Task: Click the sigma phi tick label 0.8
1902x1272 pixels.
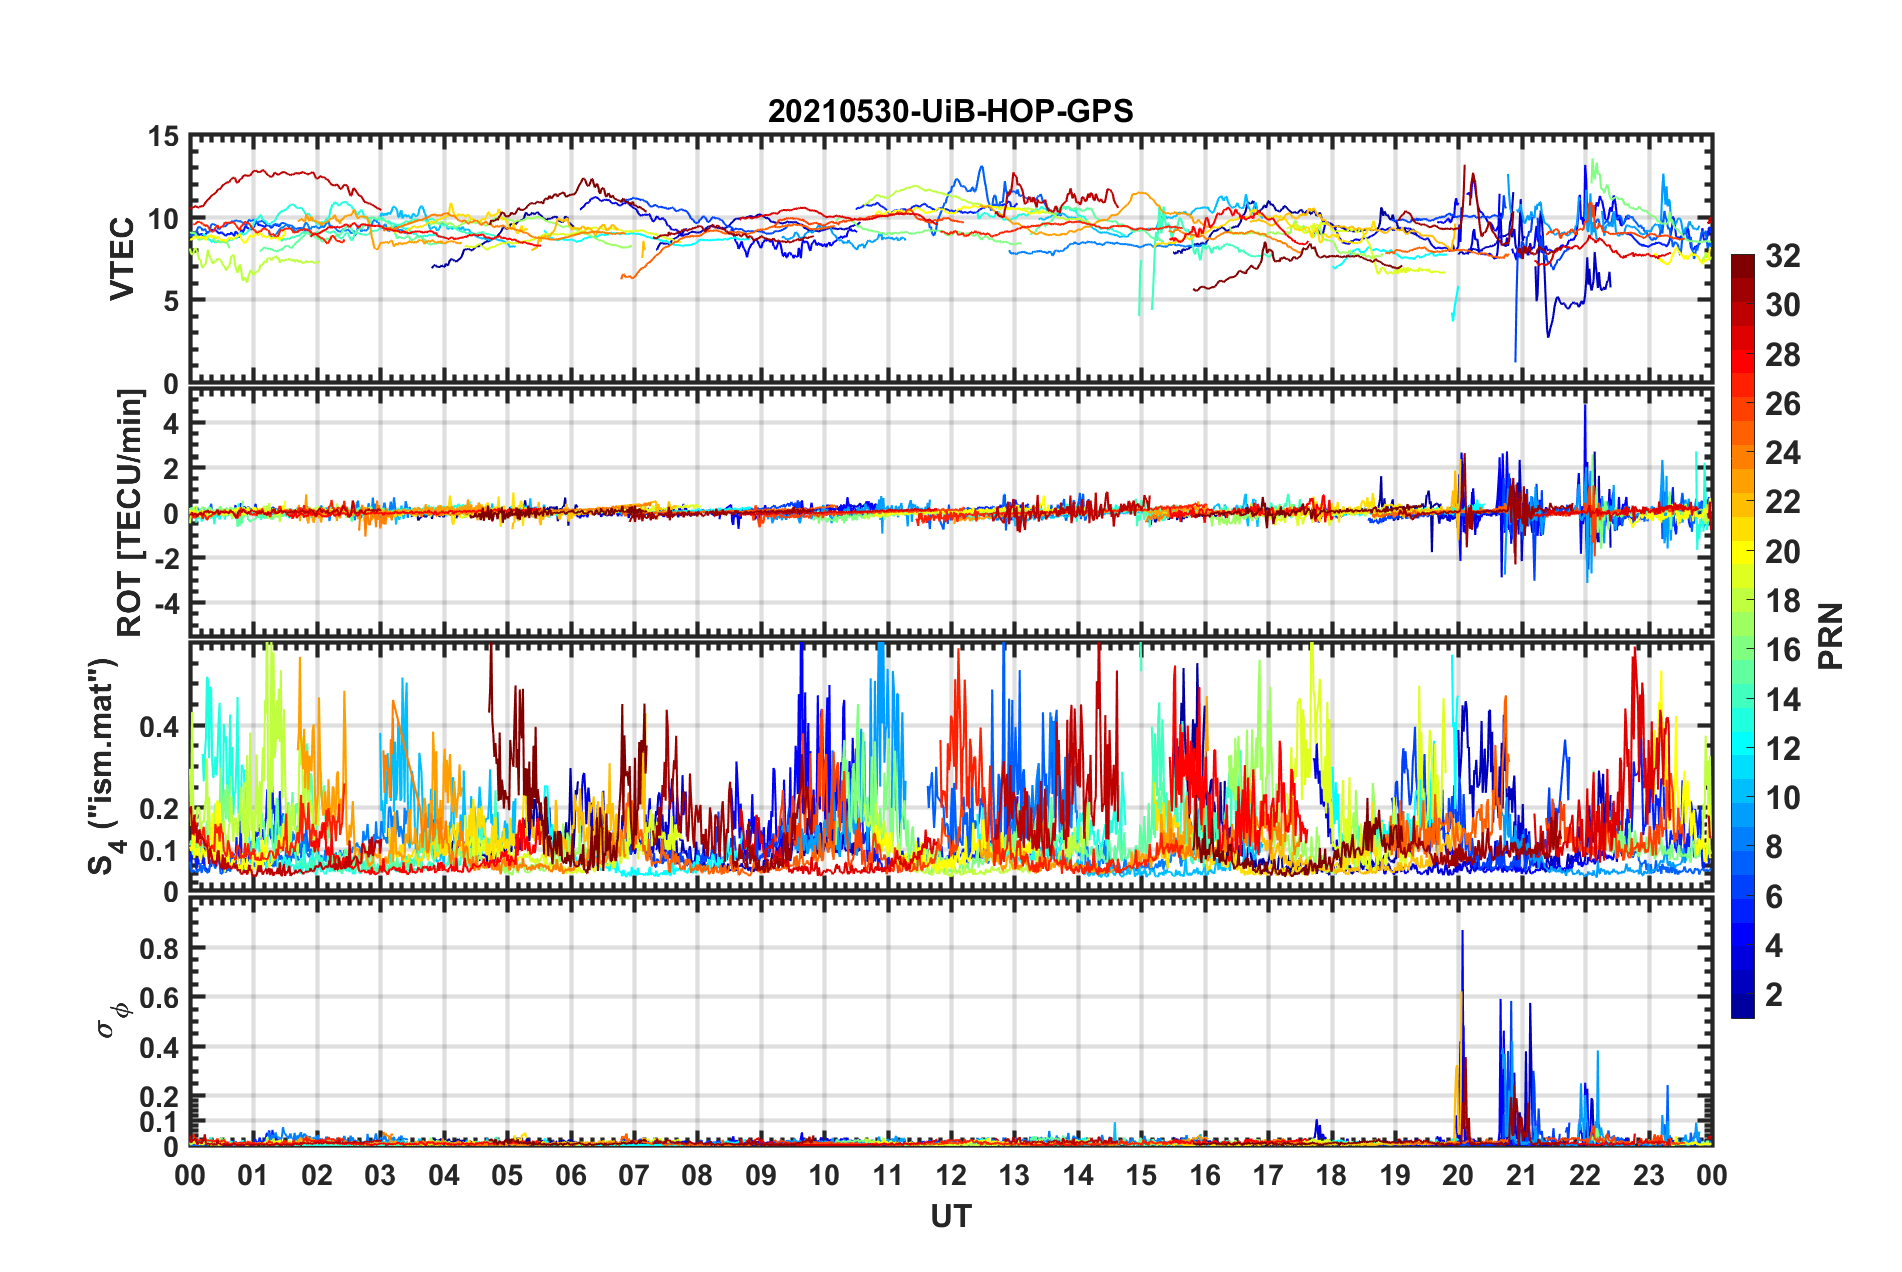Action: [x=158, y=948]
